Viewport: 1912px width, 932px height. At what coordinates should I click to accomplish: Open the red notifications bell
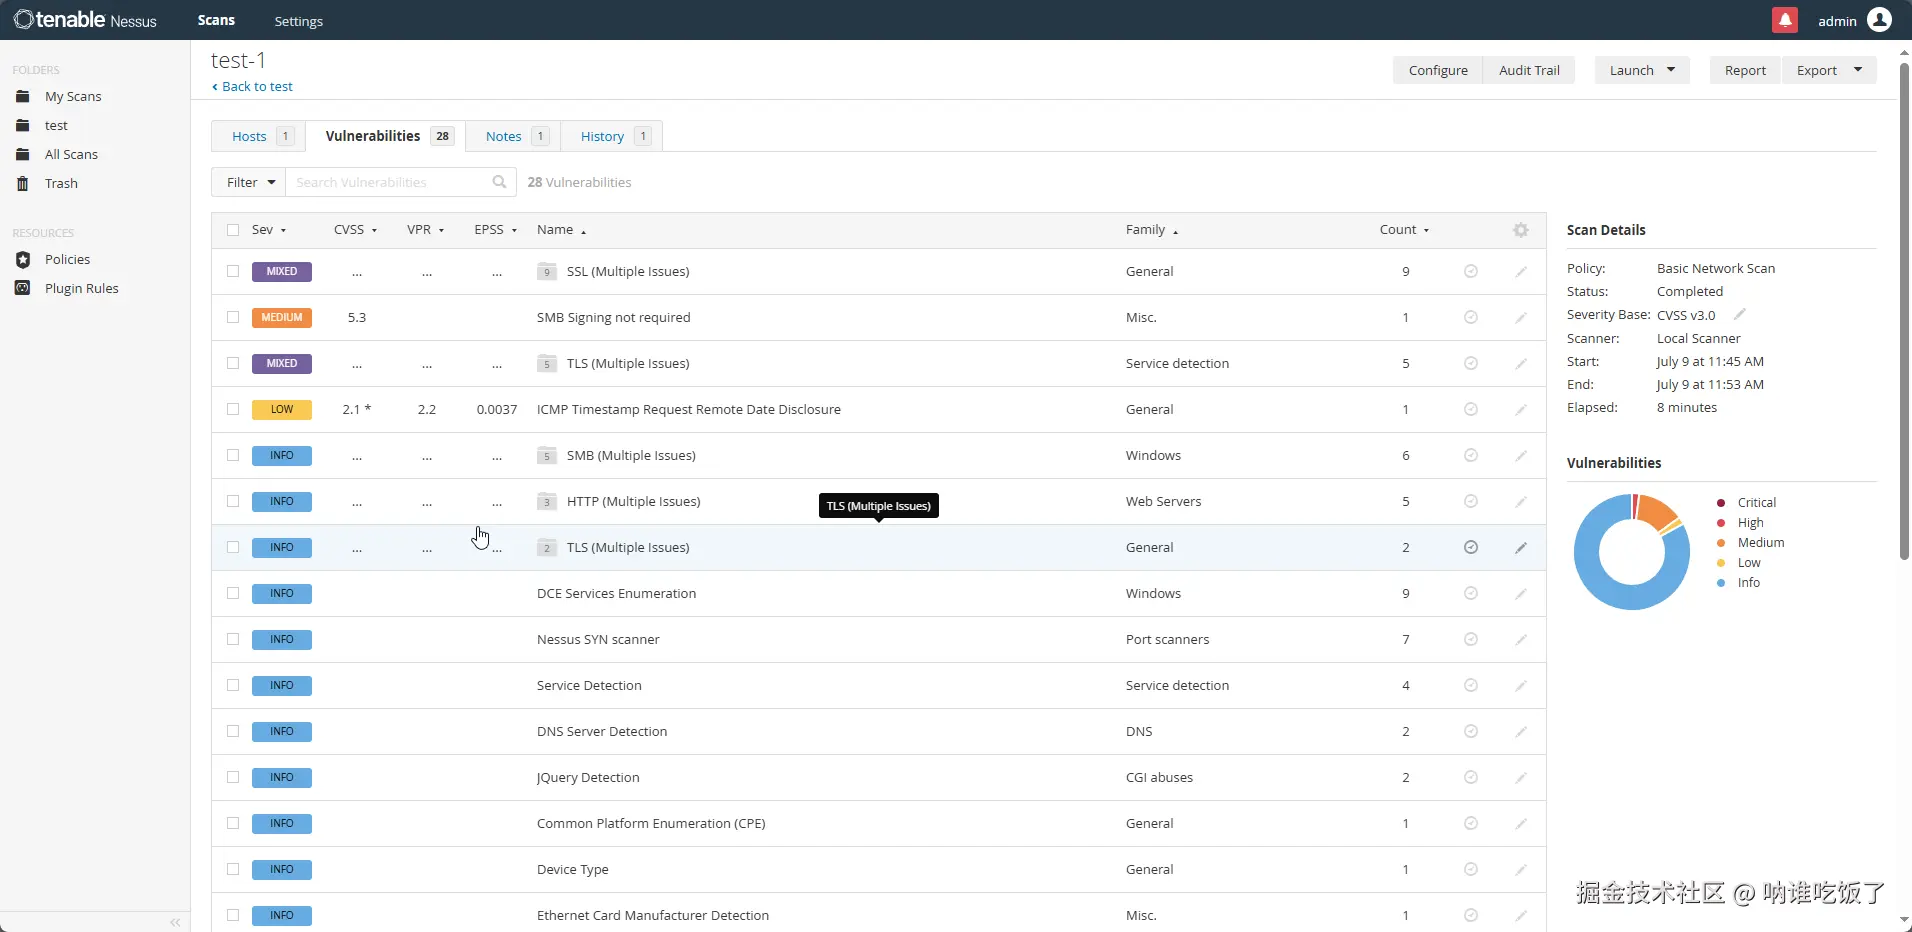point(1785,20)
